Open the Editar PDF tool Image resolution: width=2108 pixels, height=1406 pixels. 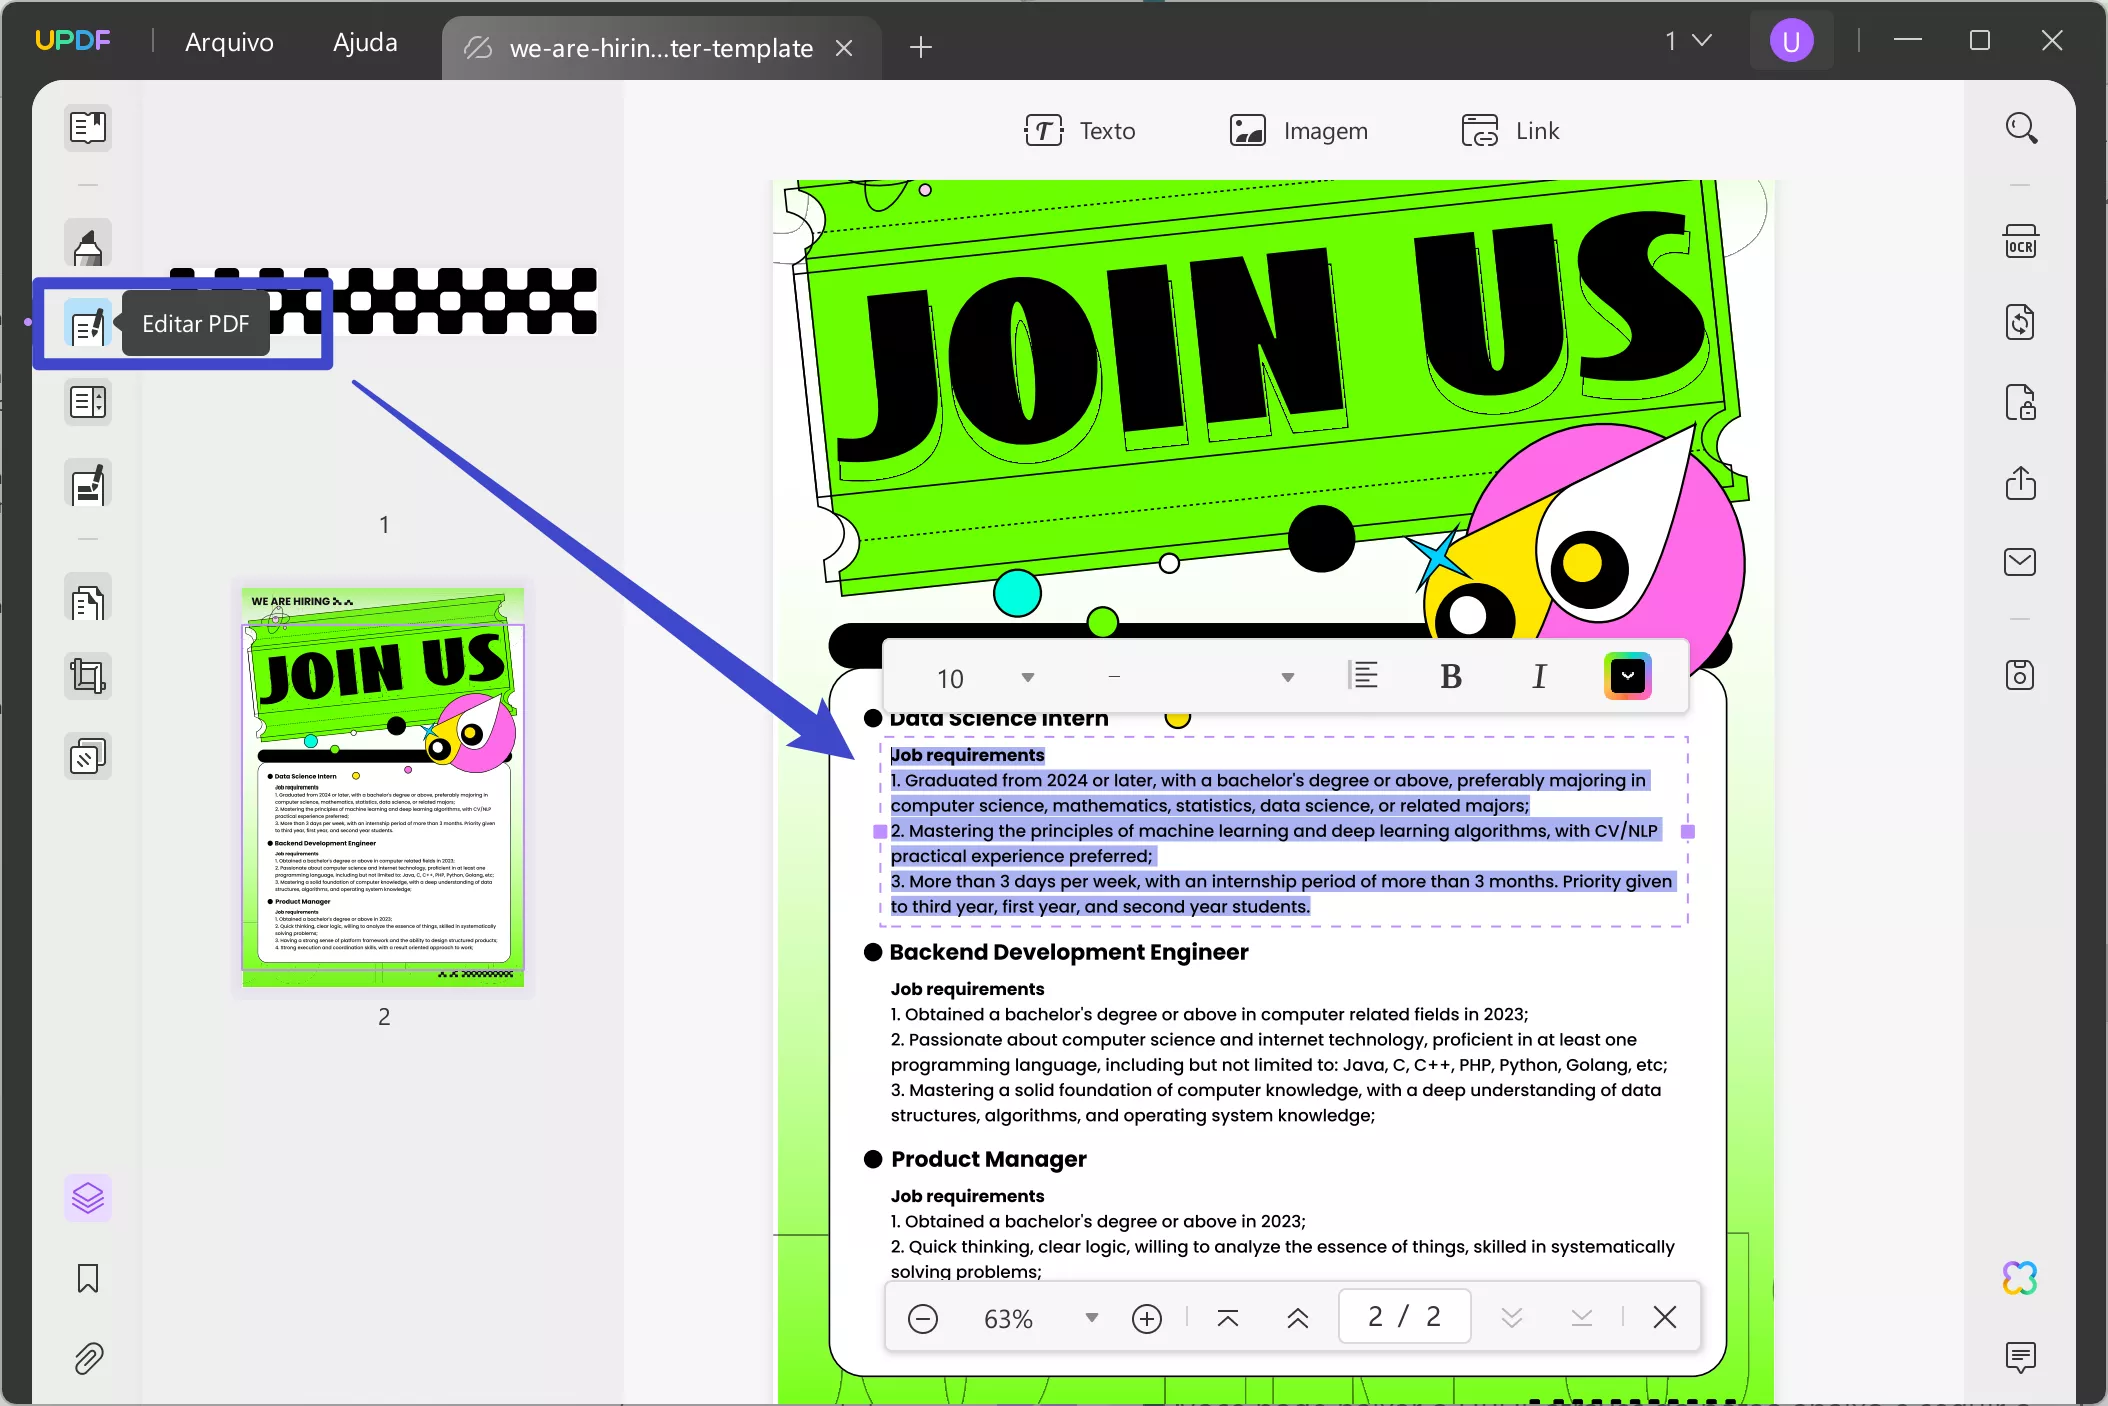pyautogui.click(x=87, y=323)
